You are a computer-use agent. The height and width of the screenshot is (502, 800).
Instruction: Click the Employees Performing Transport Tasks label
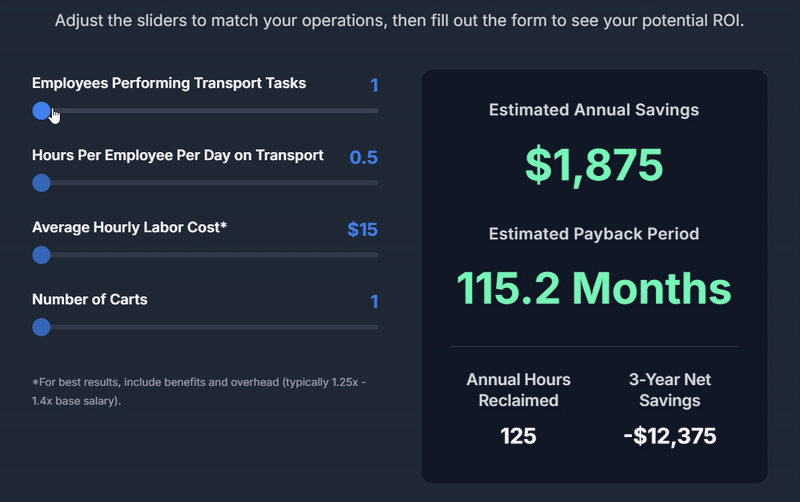tap(169, 84)
